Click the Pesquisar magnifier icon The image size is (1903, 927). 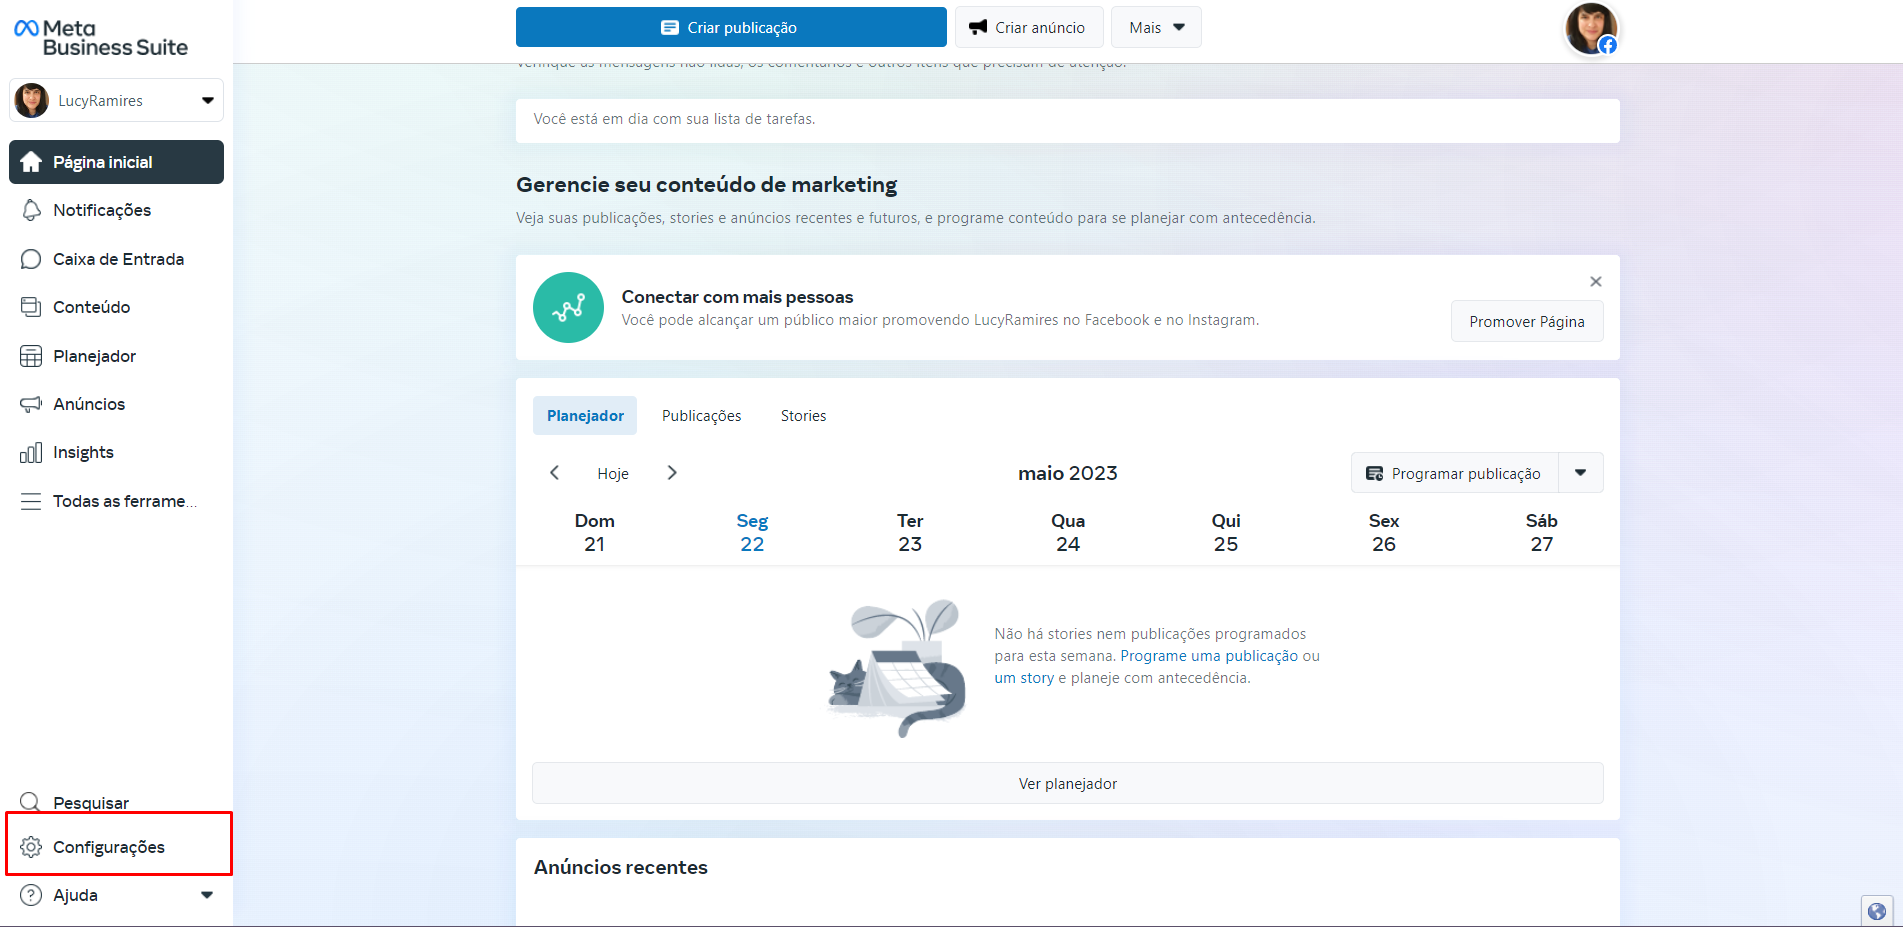31,802
